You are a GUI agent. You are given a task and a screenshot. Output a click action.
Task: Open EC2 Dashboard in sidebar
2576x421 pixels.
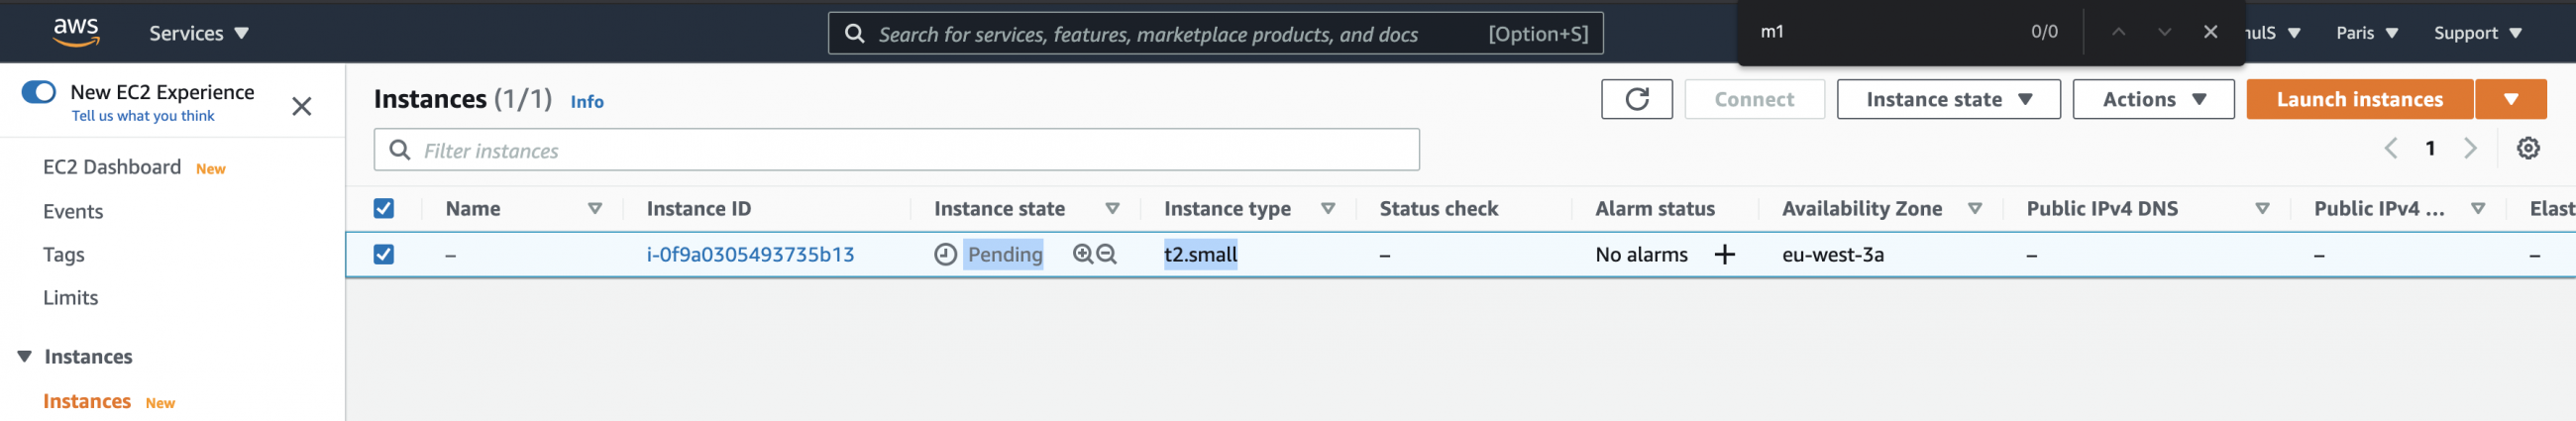click(x=112, y=167)
